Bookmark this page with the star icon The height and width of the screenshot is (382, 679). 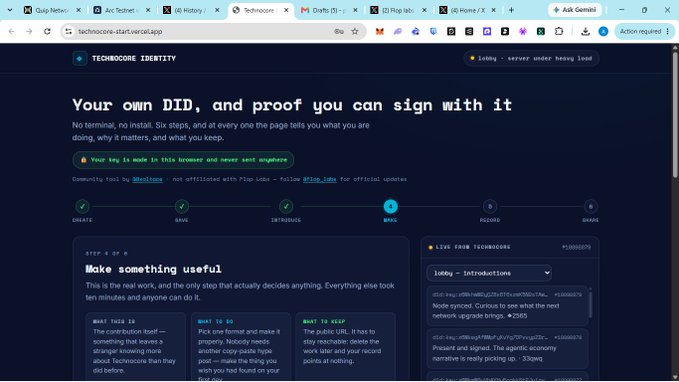pos(355,31)
